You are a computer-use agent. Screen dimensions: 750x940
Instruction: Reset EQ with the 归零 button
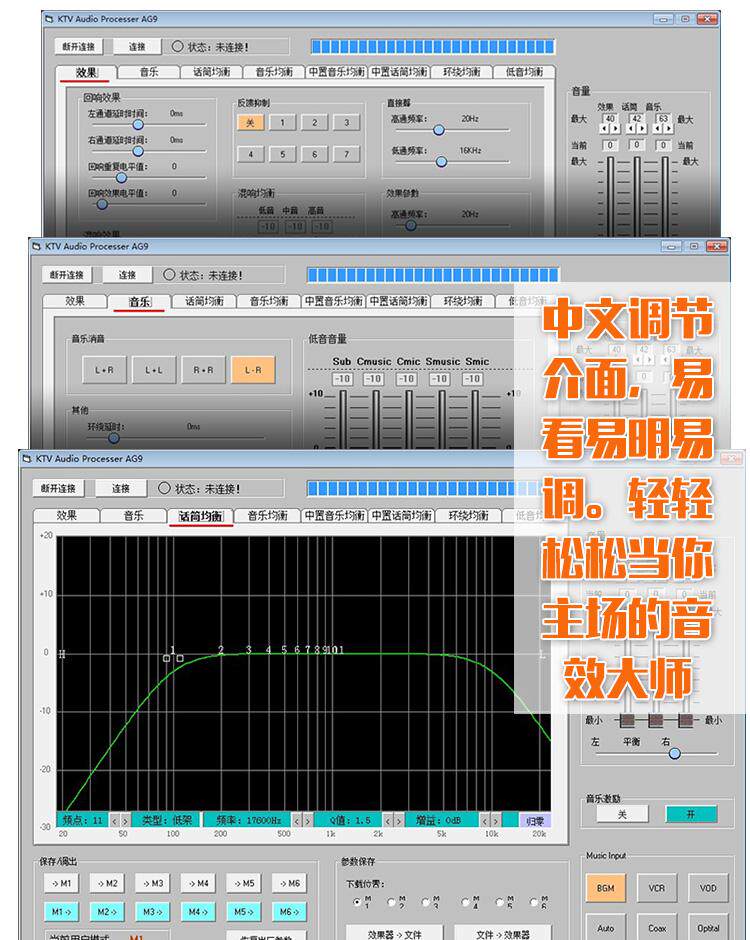click(535, 821)
